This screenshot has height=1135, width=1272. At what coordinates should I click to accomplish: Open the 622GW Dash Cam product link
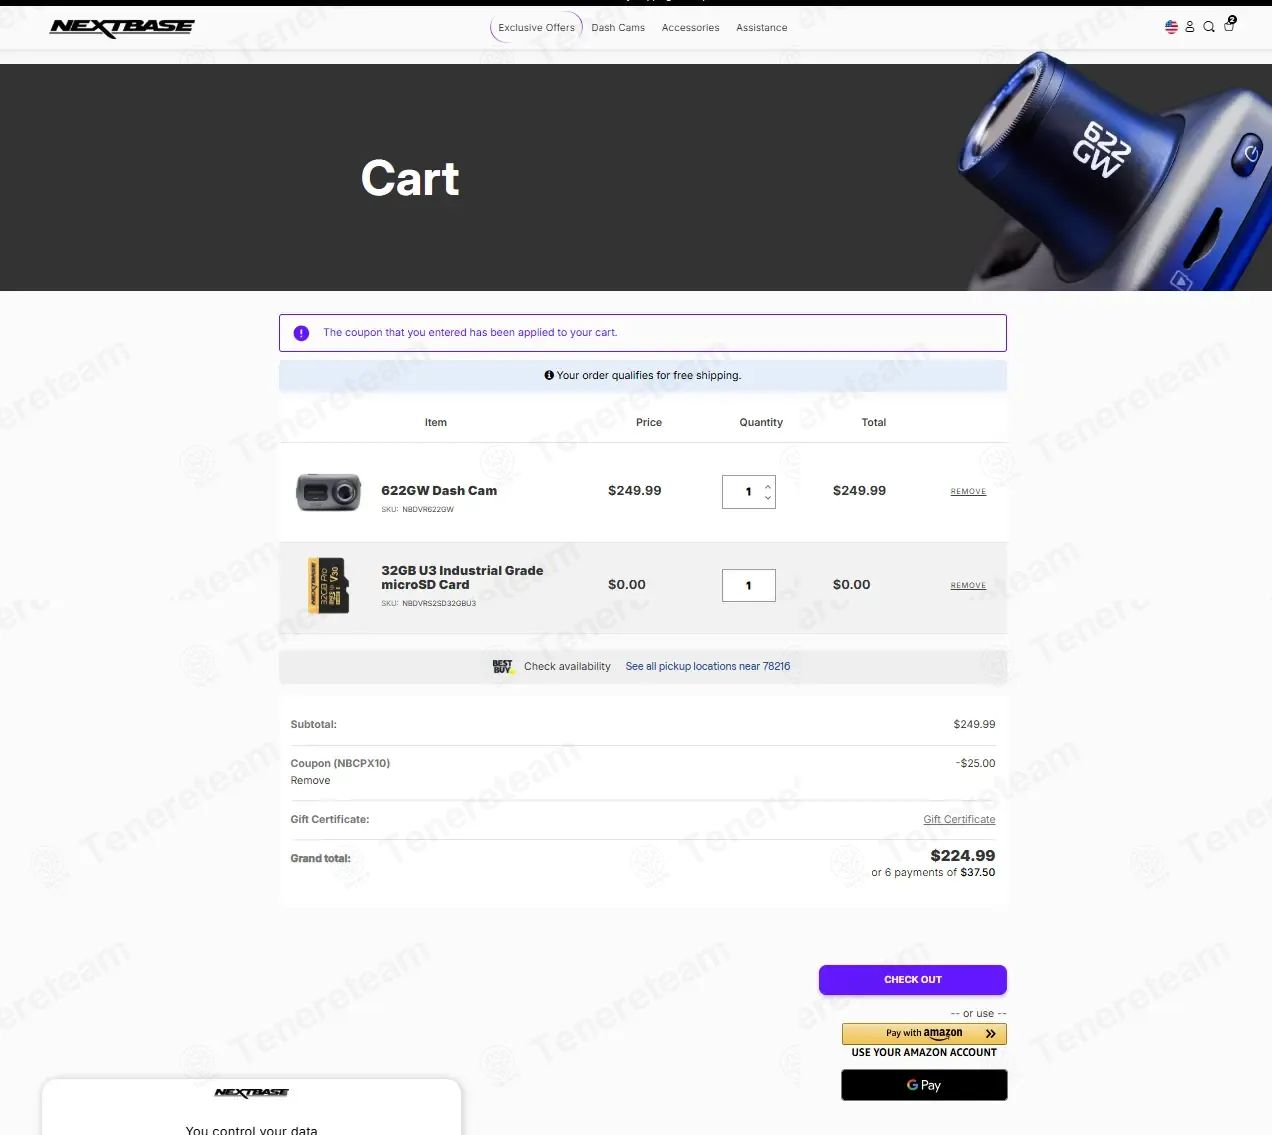click(x=439, y=490)
